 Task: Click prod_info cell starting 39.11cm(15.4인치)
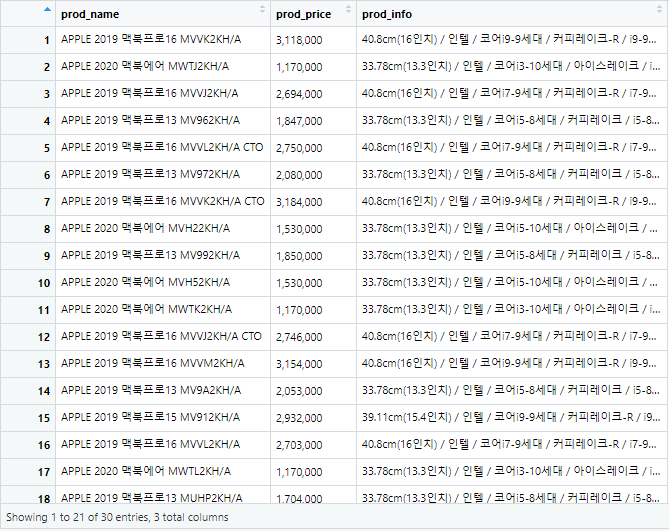tap(512, 418)
